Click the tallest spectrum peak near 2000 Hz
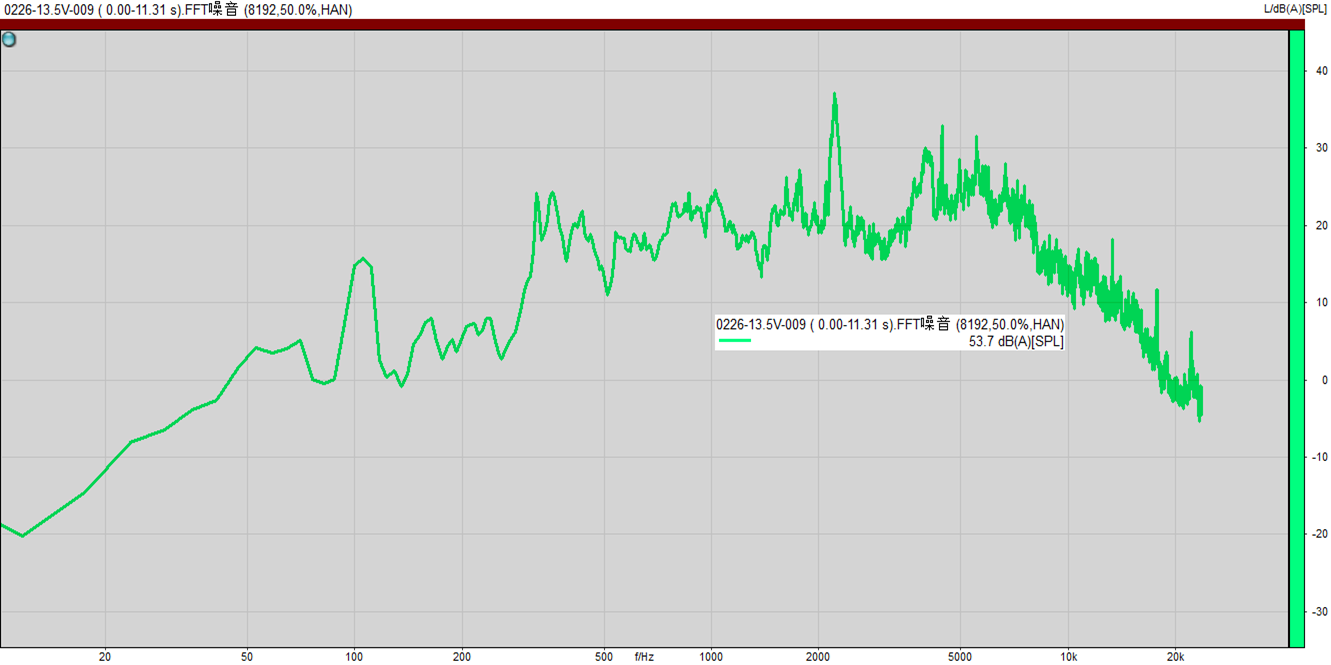1331x665 pixels. coord(834,96)
